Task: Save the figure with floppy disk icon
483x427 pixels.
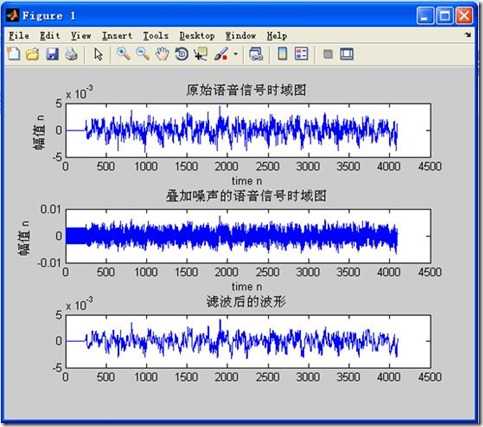Action: pyautogui.click(x=52, y=54)
